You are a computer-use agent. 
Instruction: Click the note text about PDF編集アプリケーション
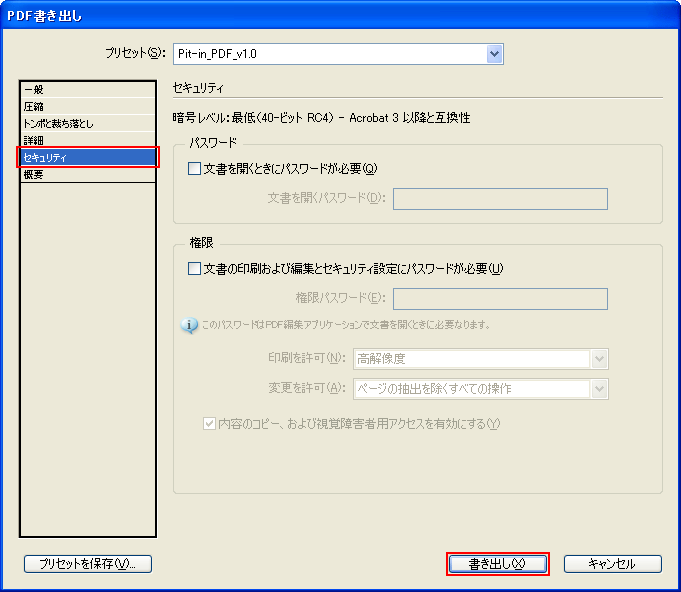pyautogui.click(x=345, y=326)
